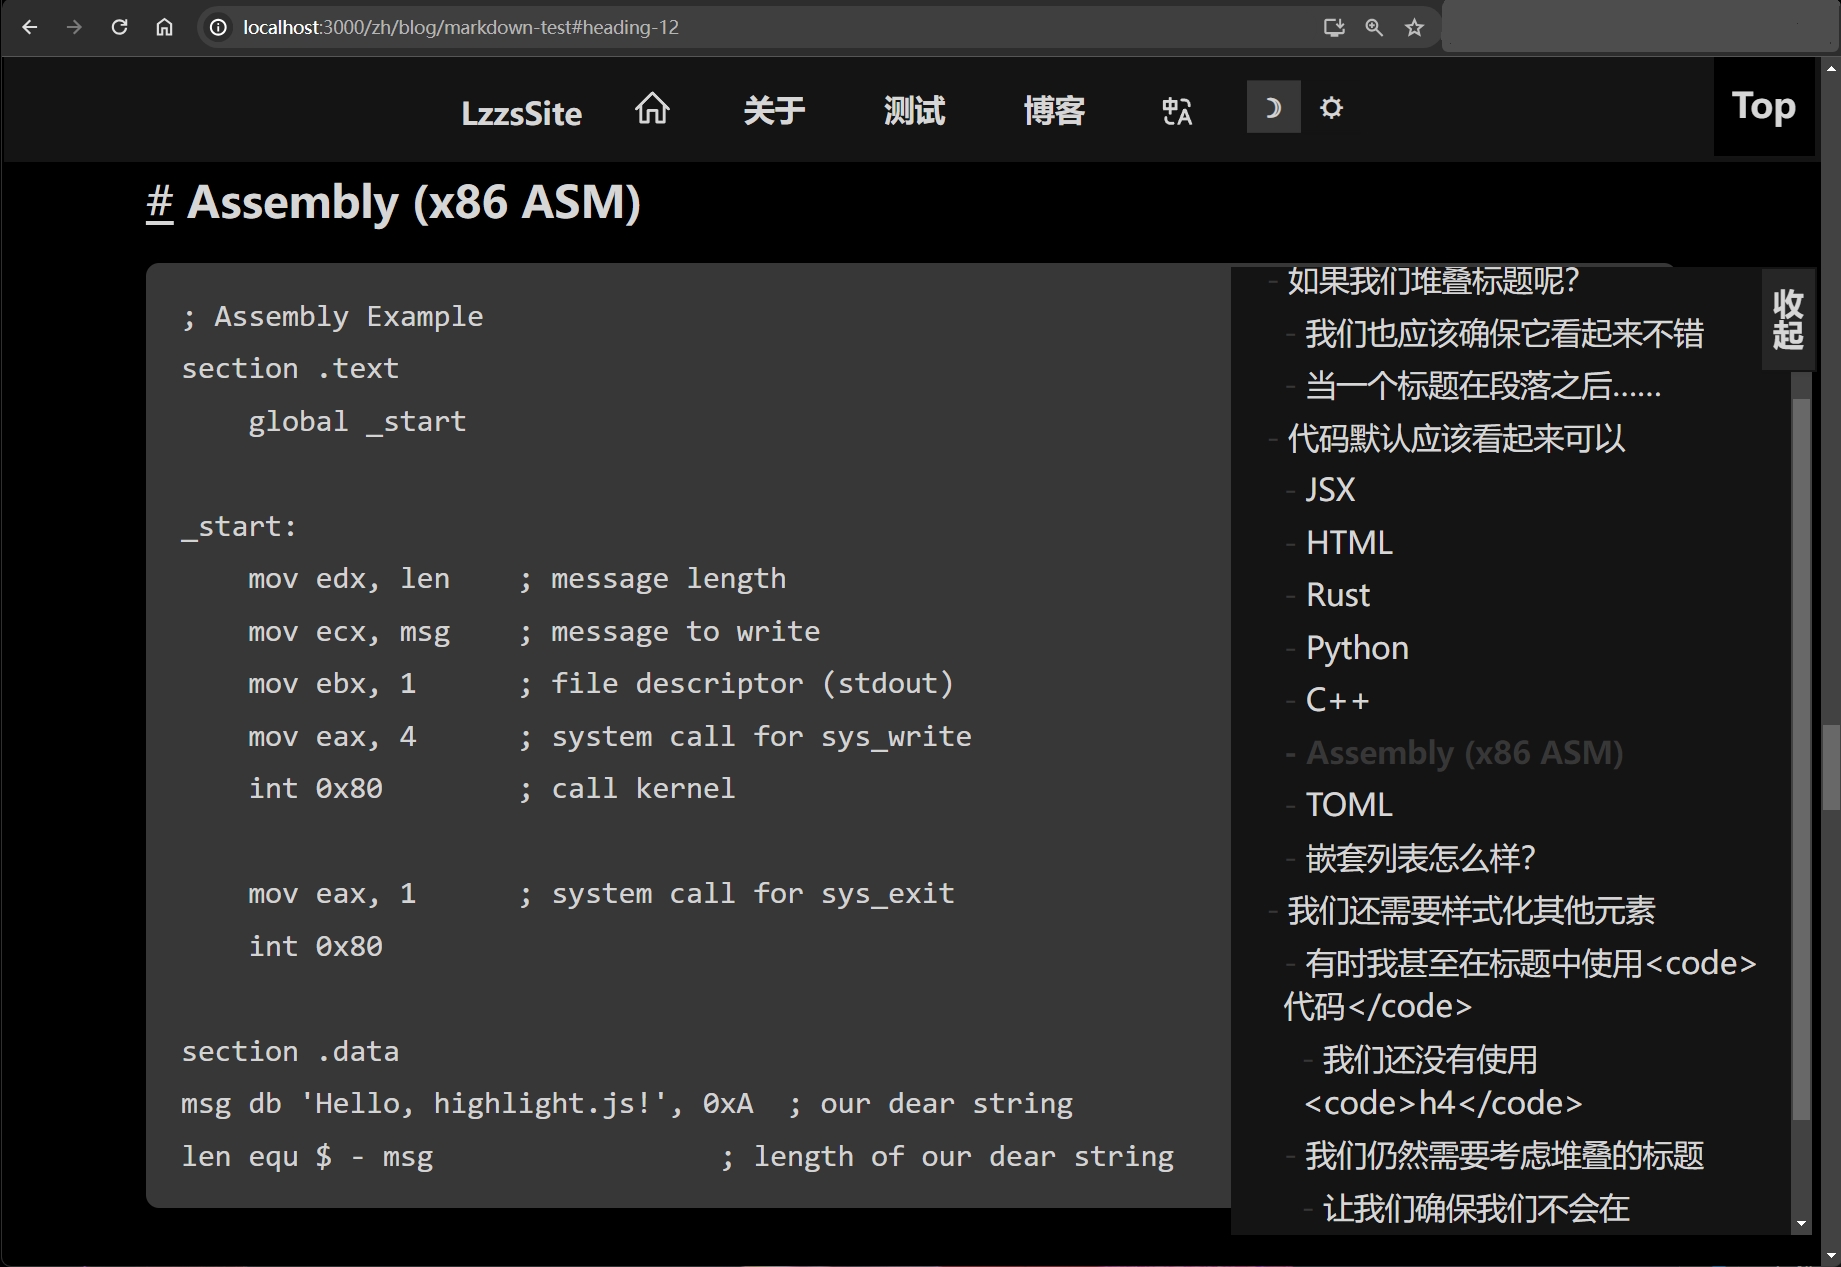Bookmark this page with the star icon
Screen dimensions: 1841x1267
click(x=1414, y=27)
